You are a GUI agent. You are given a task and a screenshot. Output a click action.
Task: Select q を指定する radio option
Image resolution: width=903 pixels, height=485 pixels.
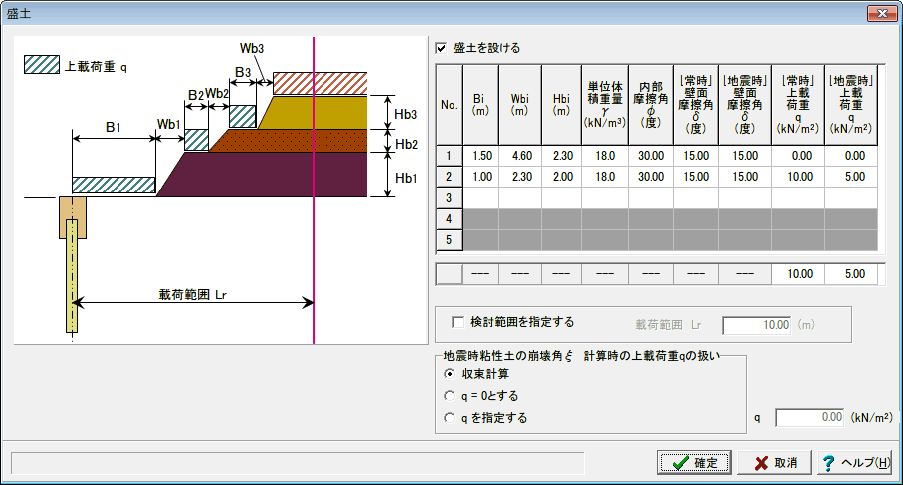click(450, 418)
